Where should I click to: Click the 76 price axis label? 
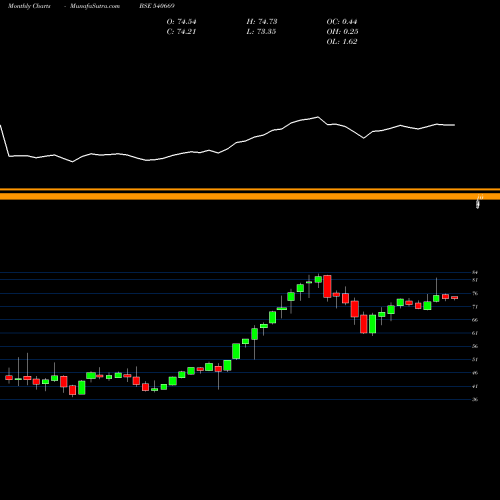(x=475, y=293)
